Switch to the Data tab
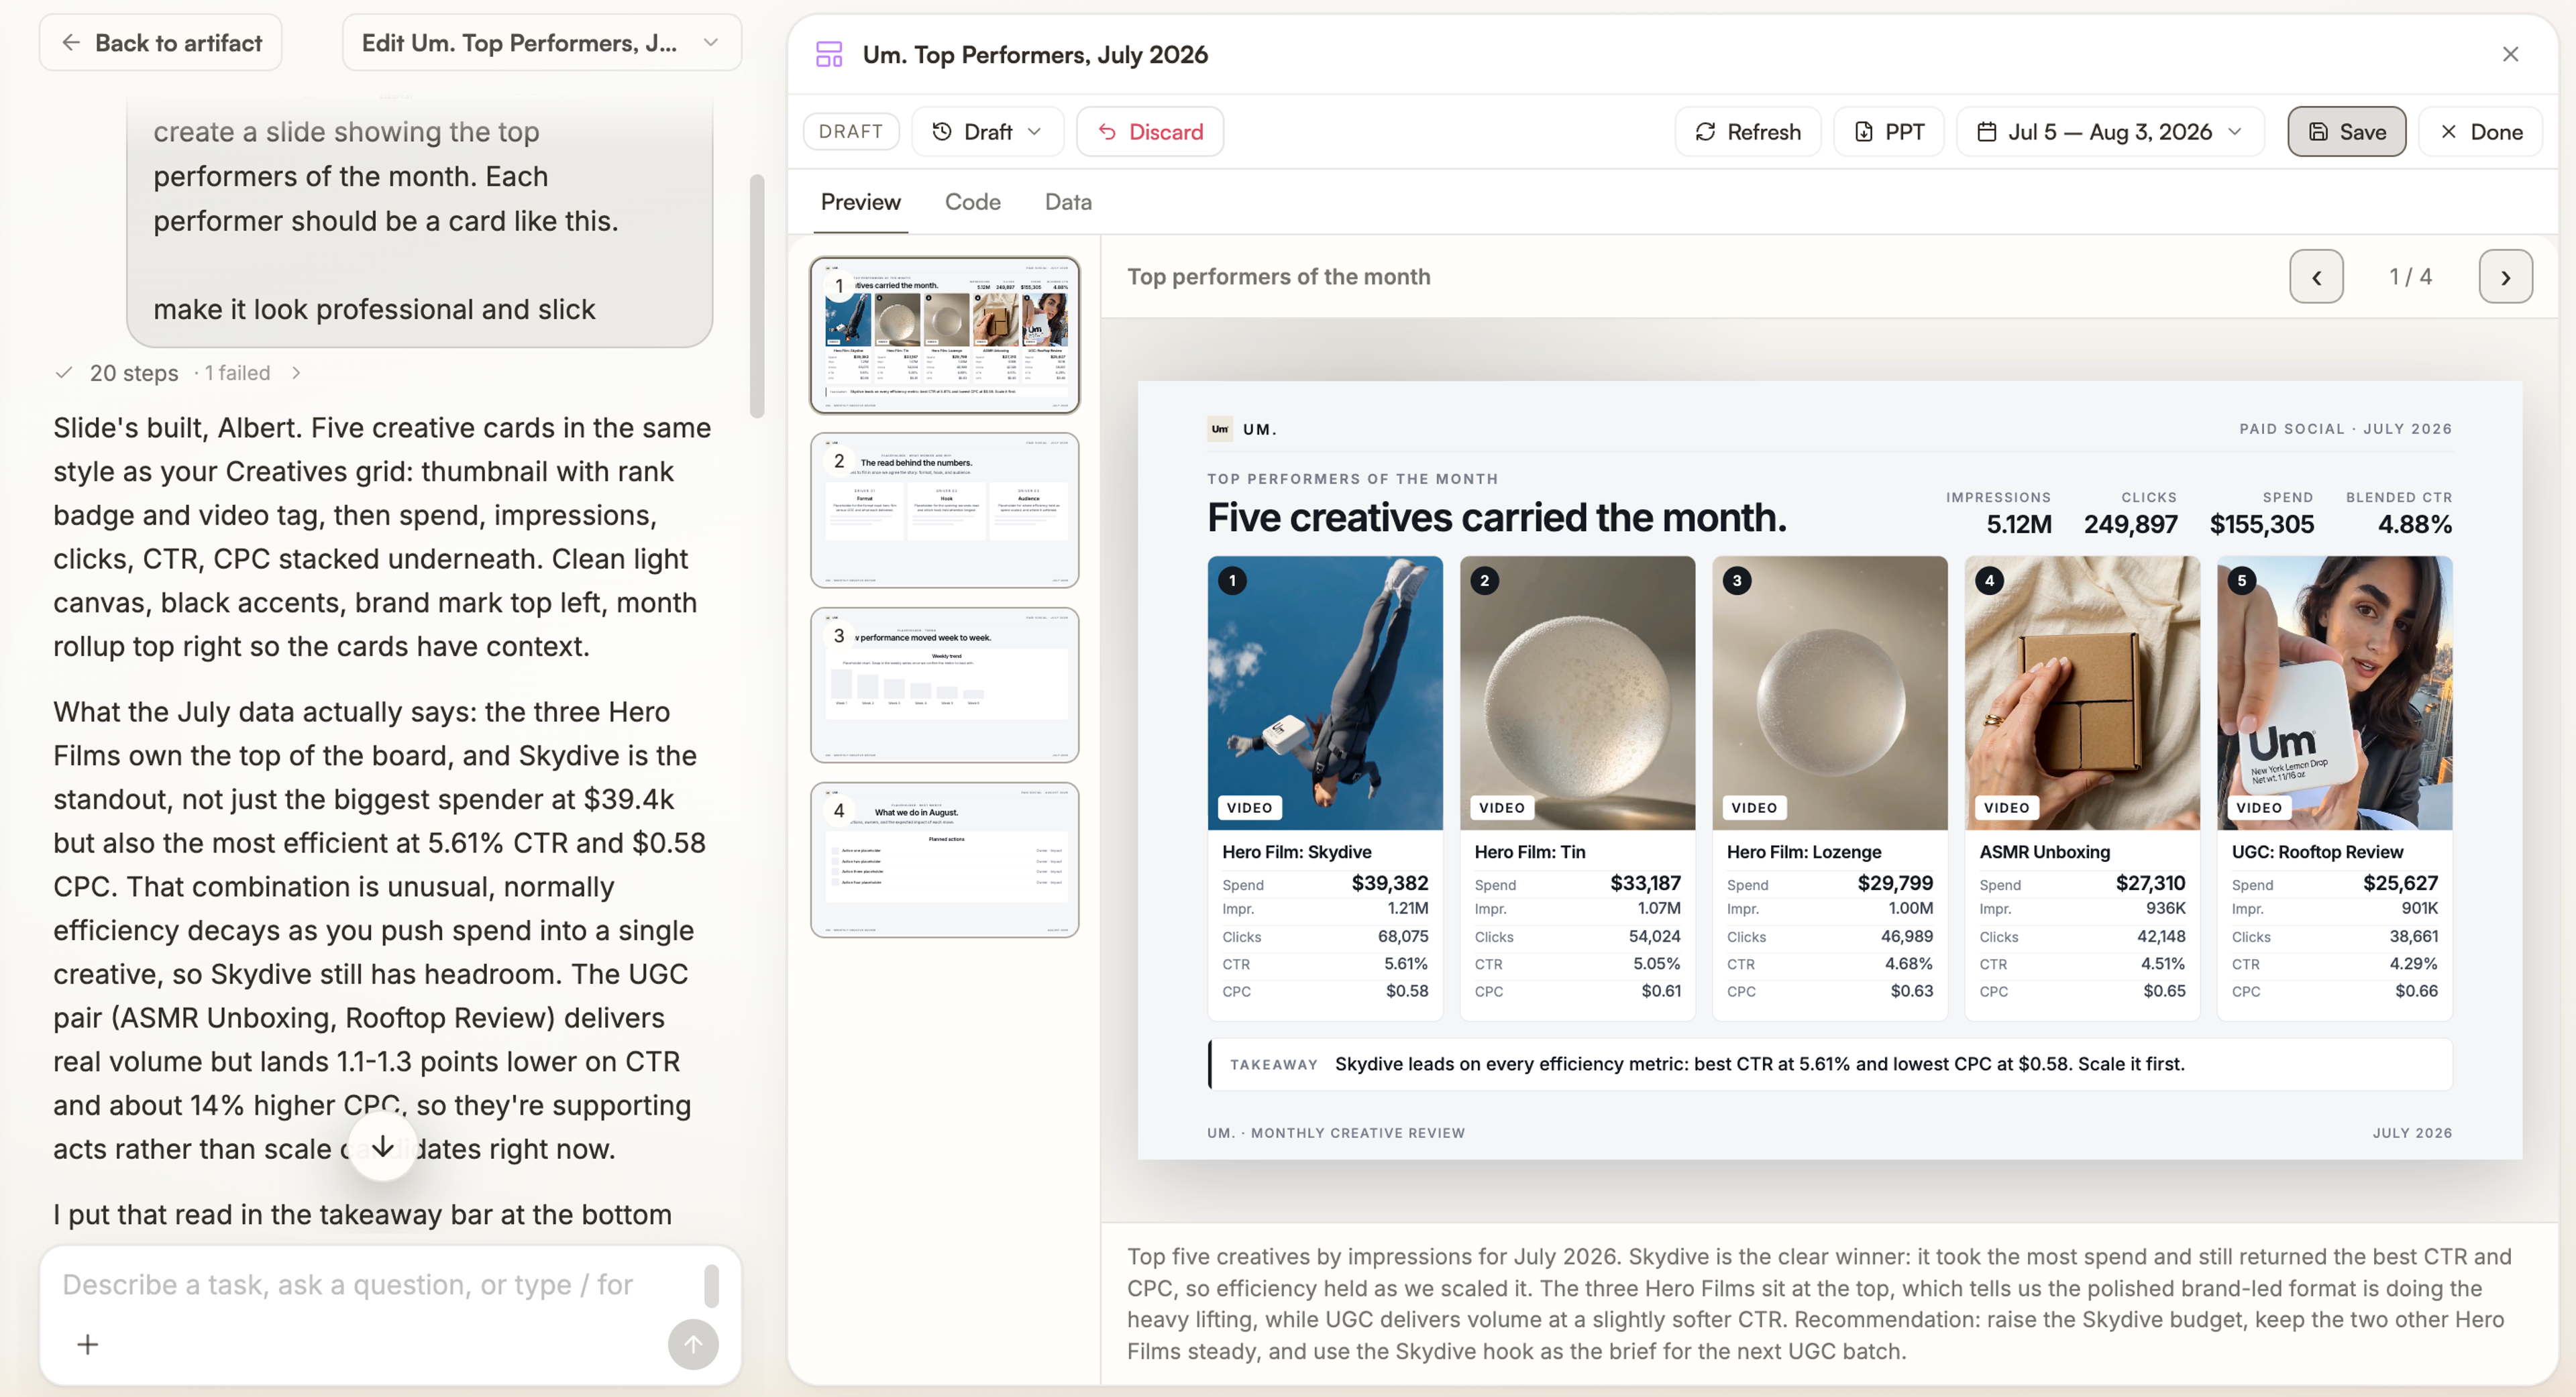This screenshot has width=2576, height=1397. [x=1068, y=201]
